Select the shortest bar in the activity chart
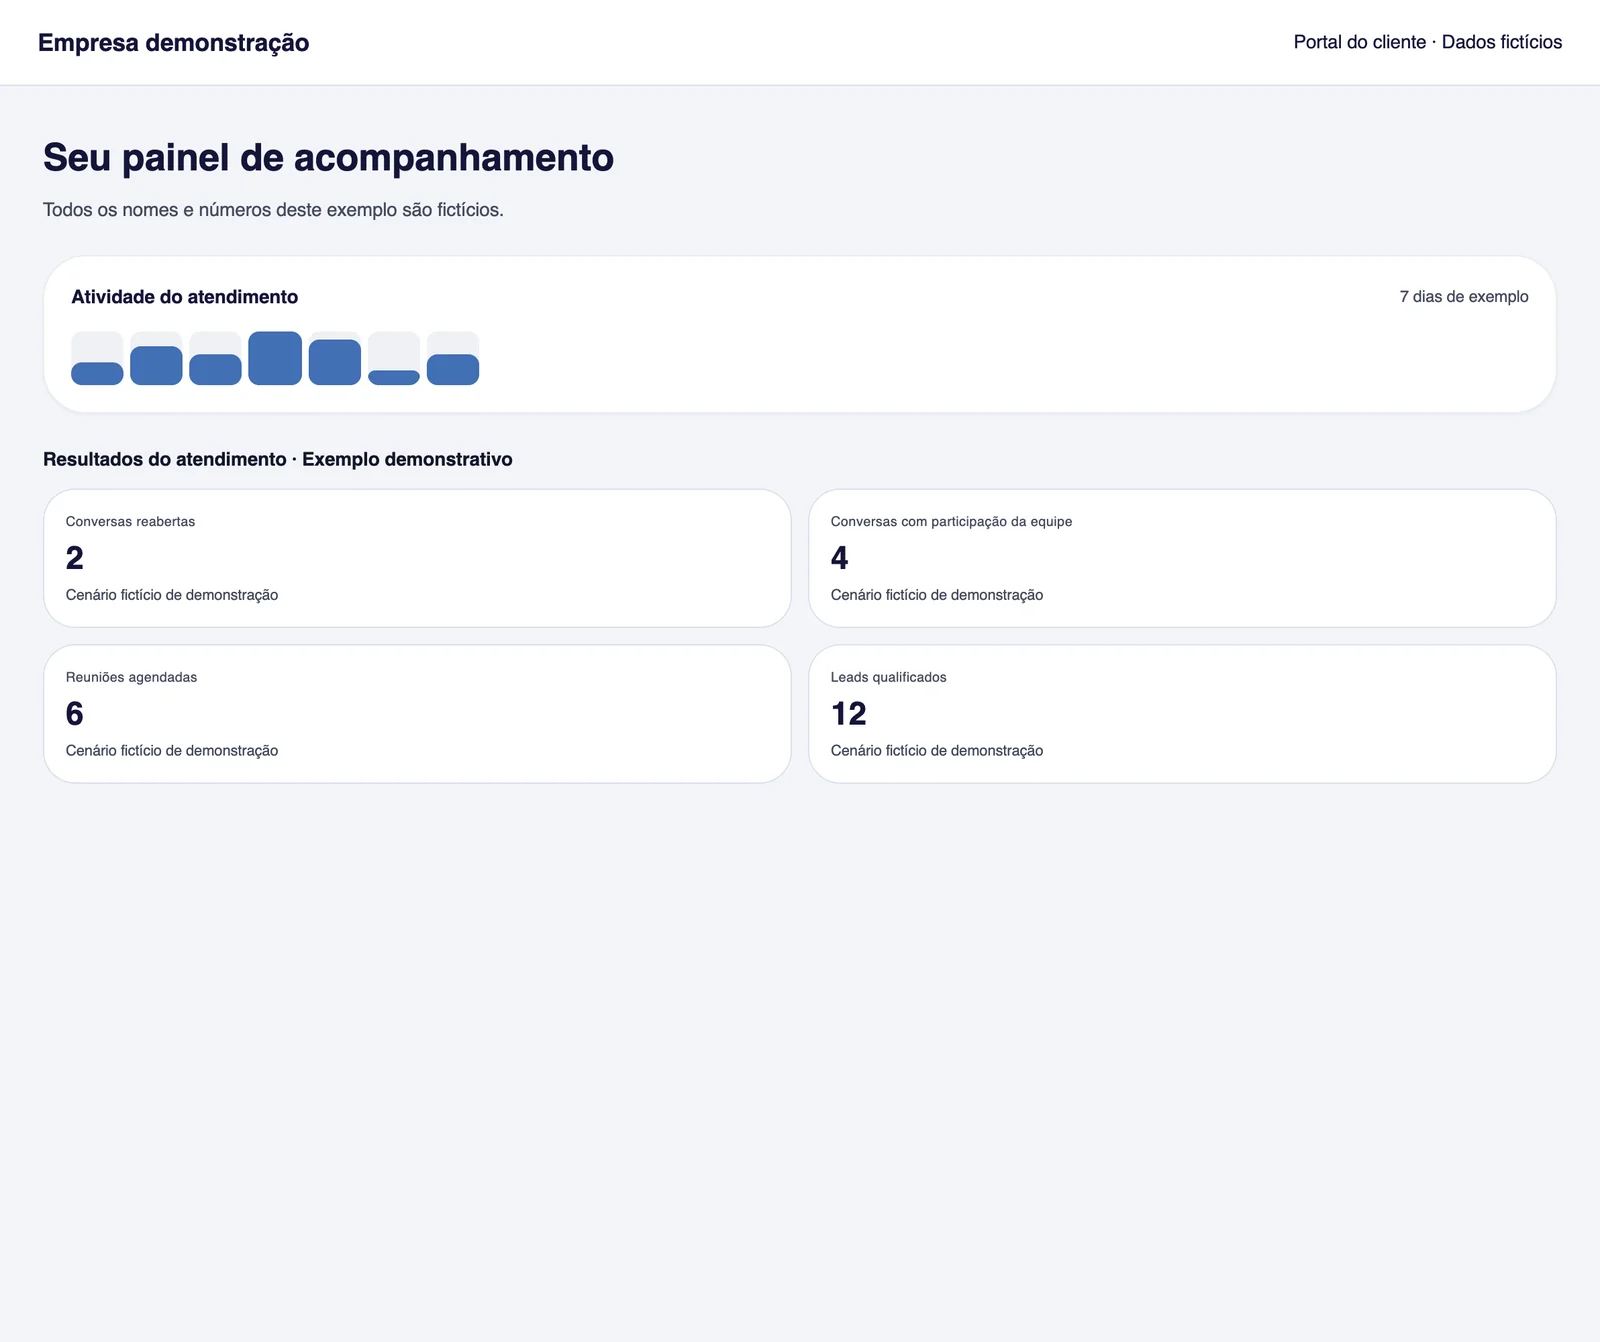1600x1342 pixels. (394, 377)
